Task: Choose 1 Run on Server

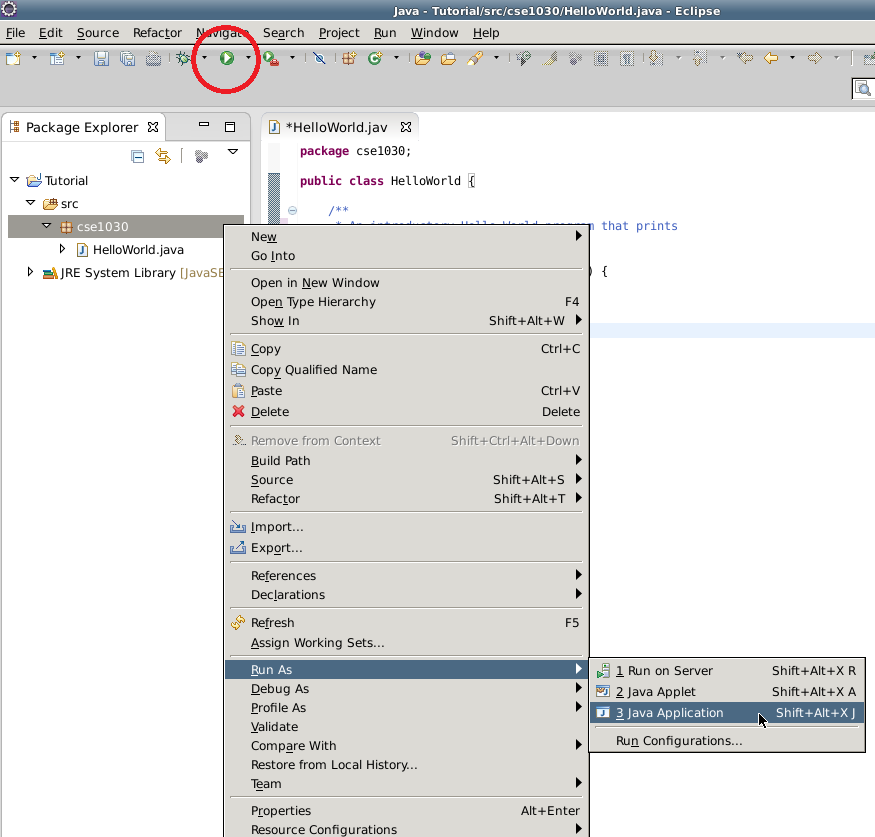Action: tap(727, 671)
